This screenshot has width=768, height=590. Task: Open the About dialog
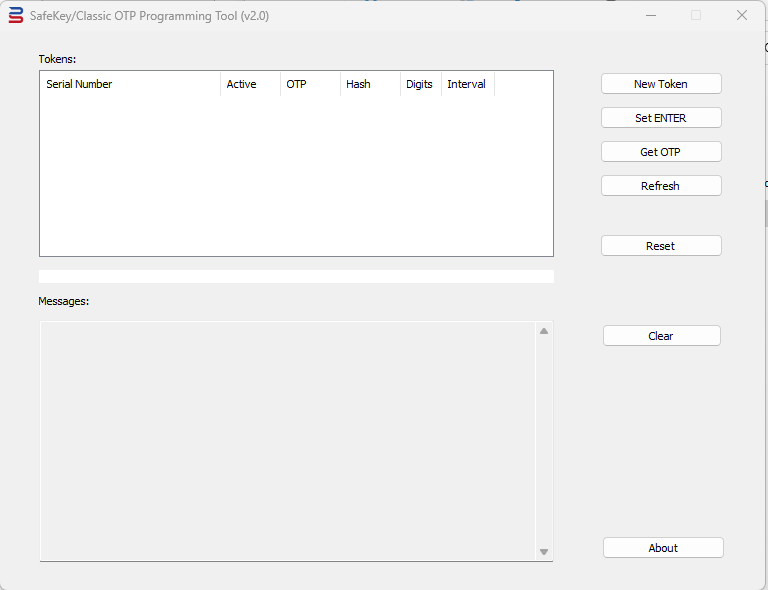(662, 548)
